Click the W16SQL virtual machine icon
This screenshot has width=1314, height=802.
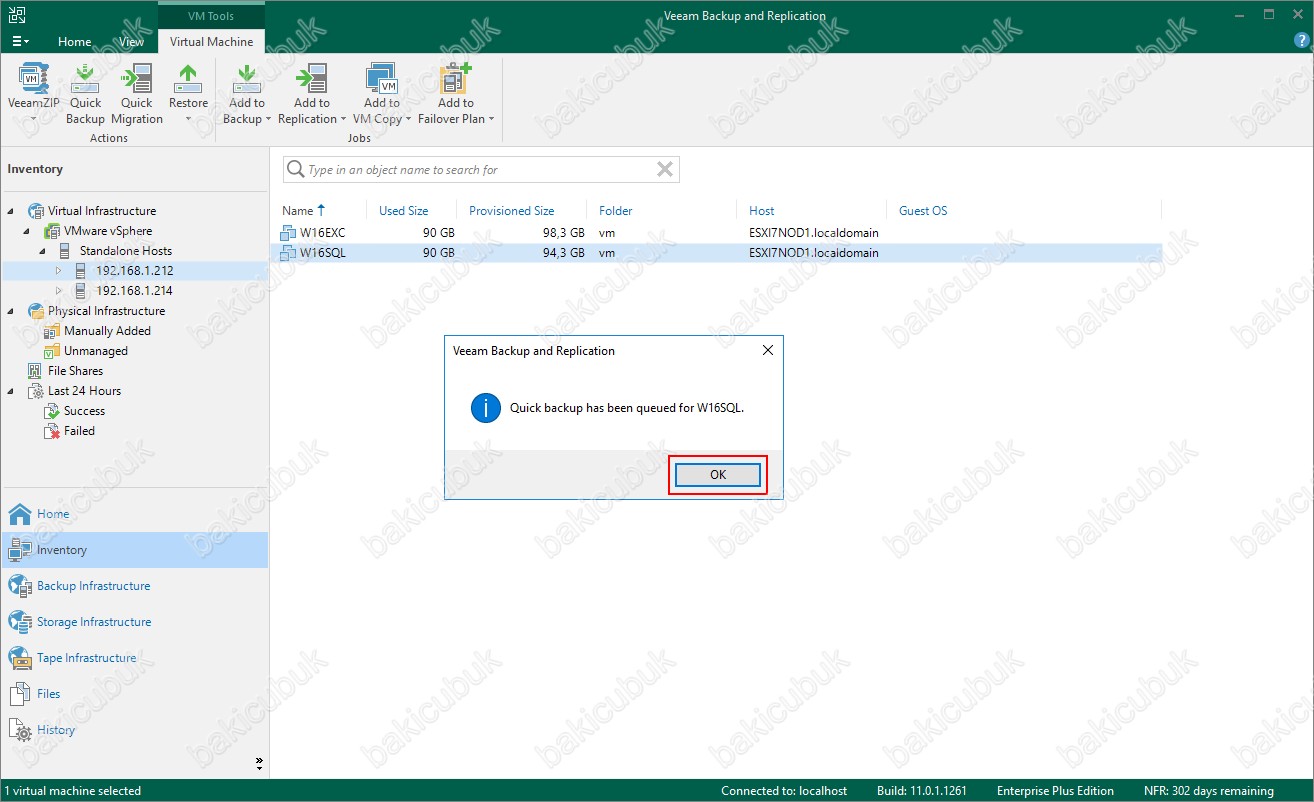[x=289, y=253]
